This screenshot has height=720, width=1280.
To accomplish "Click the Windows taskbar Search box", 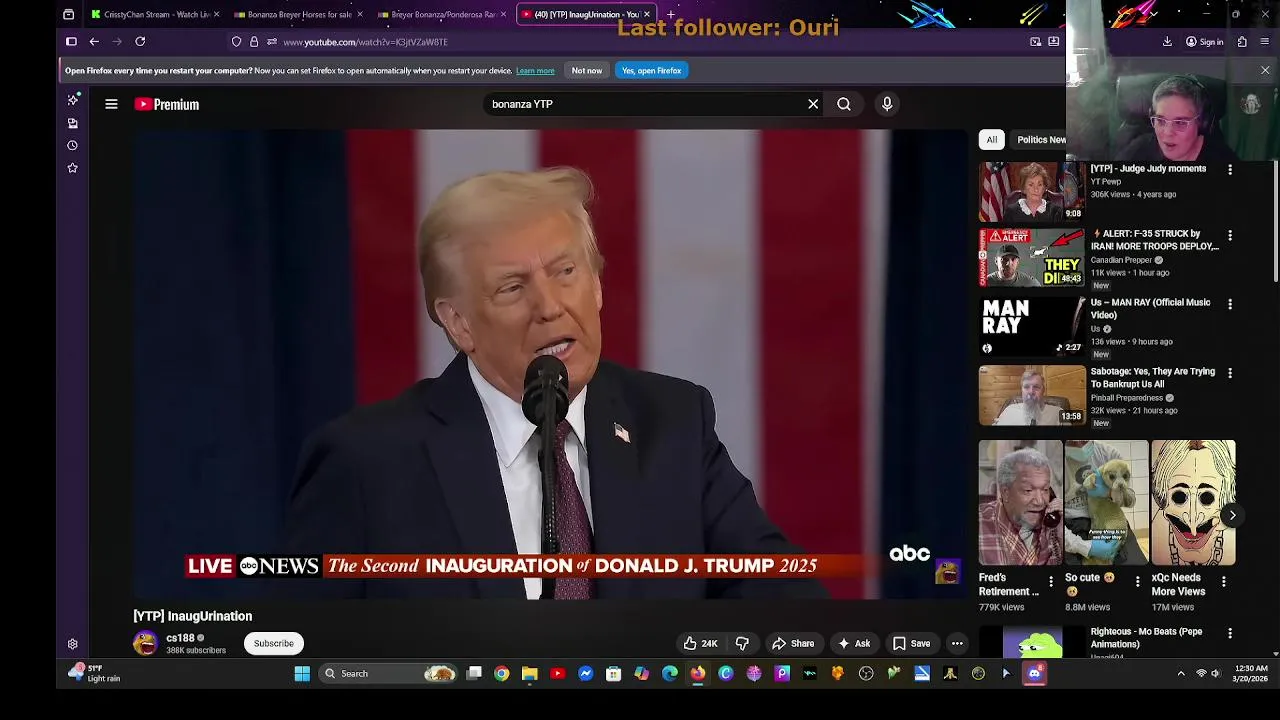I will (x=390, y=674).
